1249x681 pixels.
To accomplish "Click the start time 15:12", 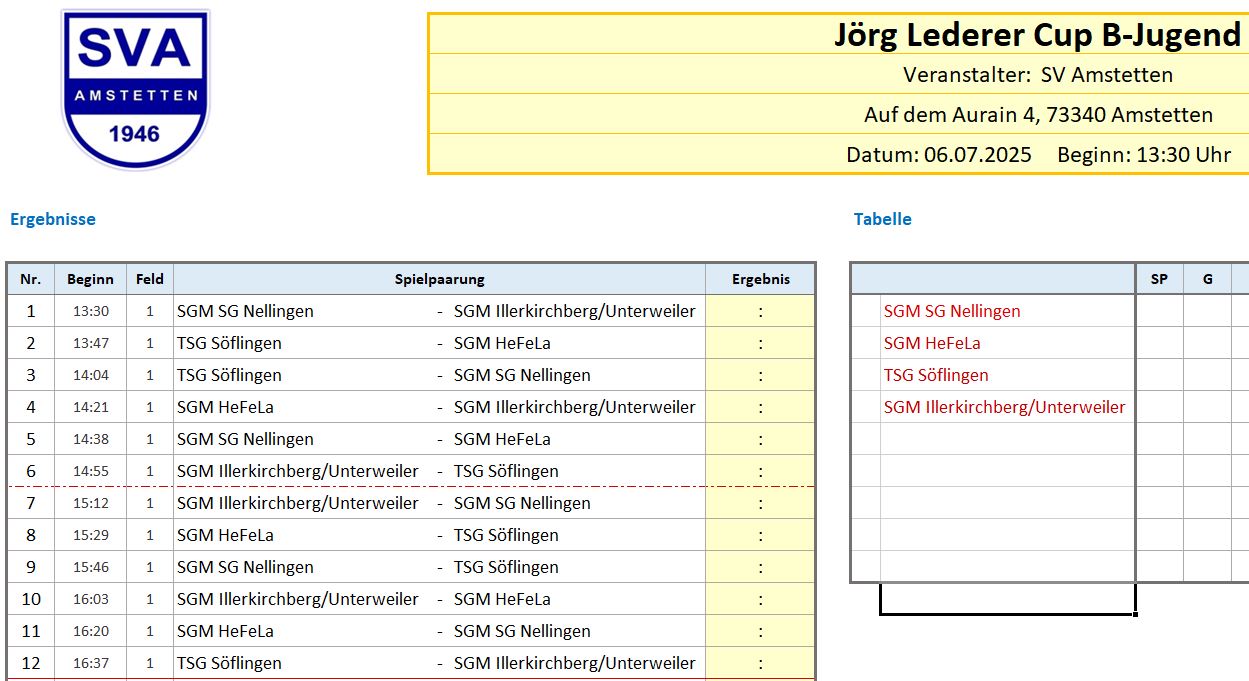I will tap(91, 503).
